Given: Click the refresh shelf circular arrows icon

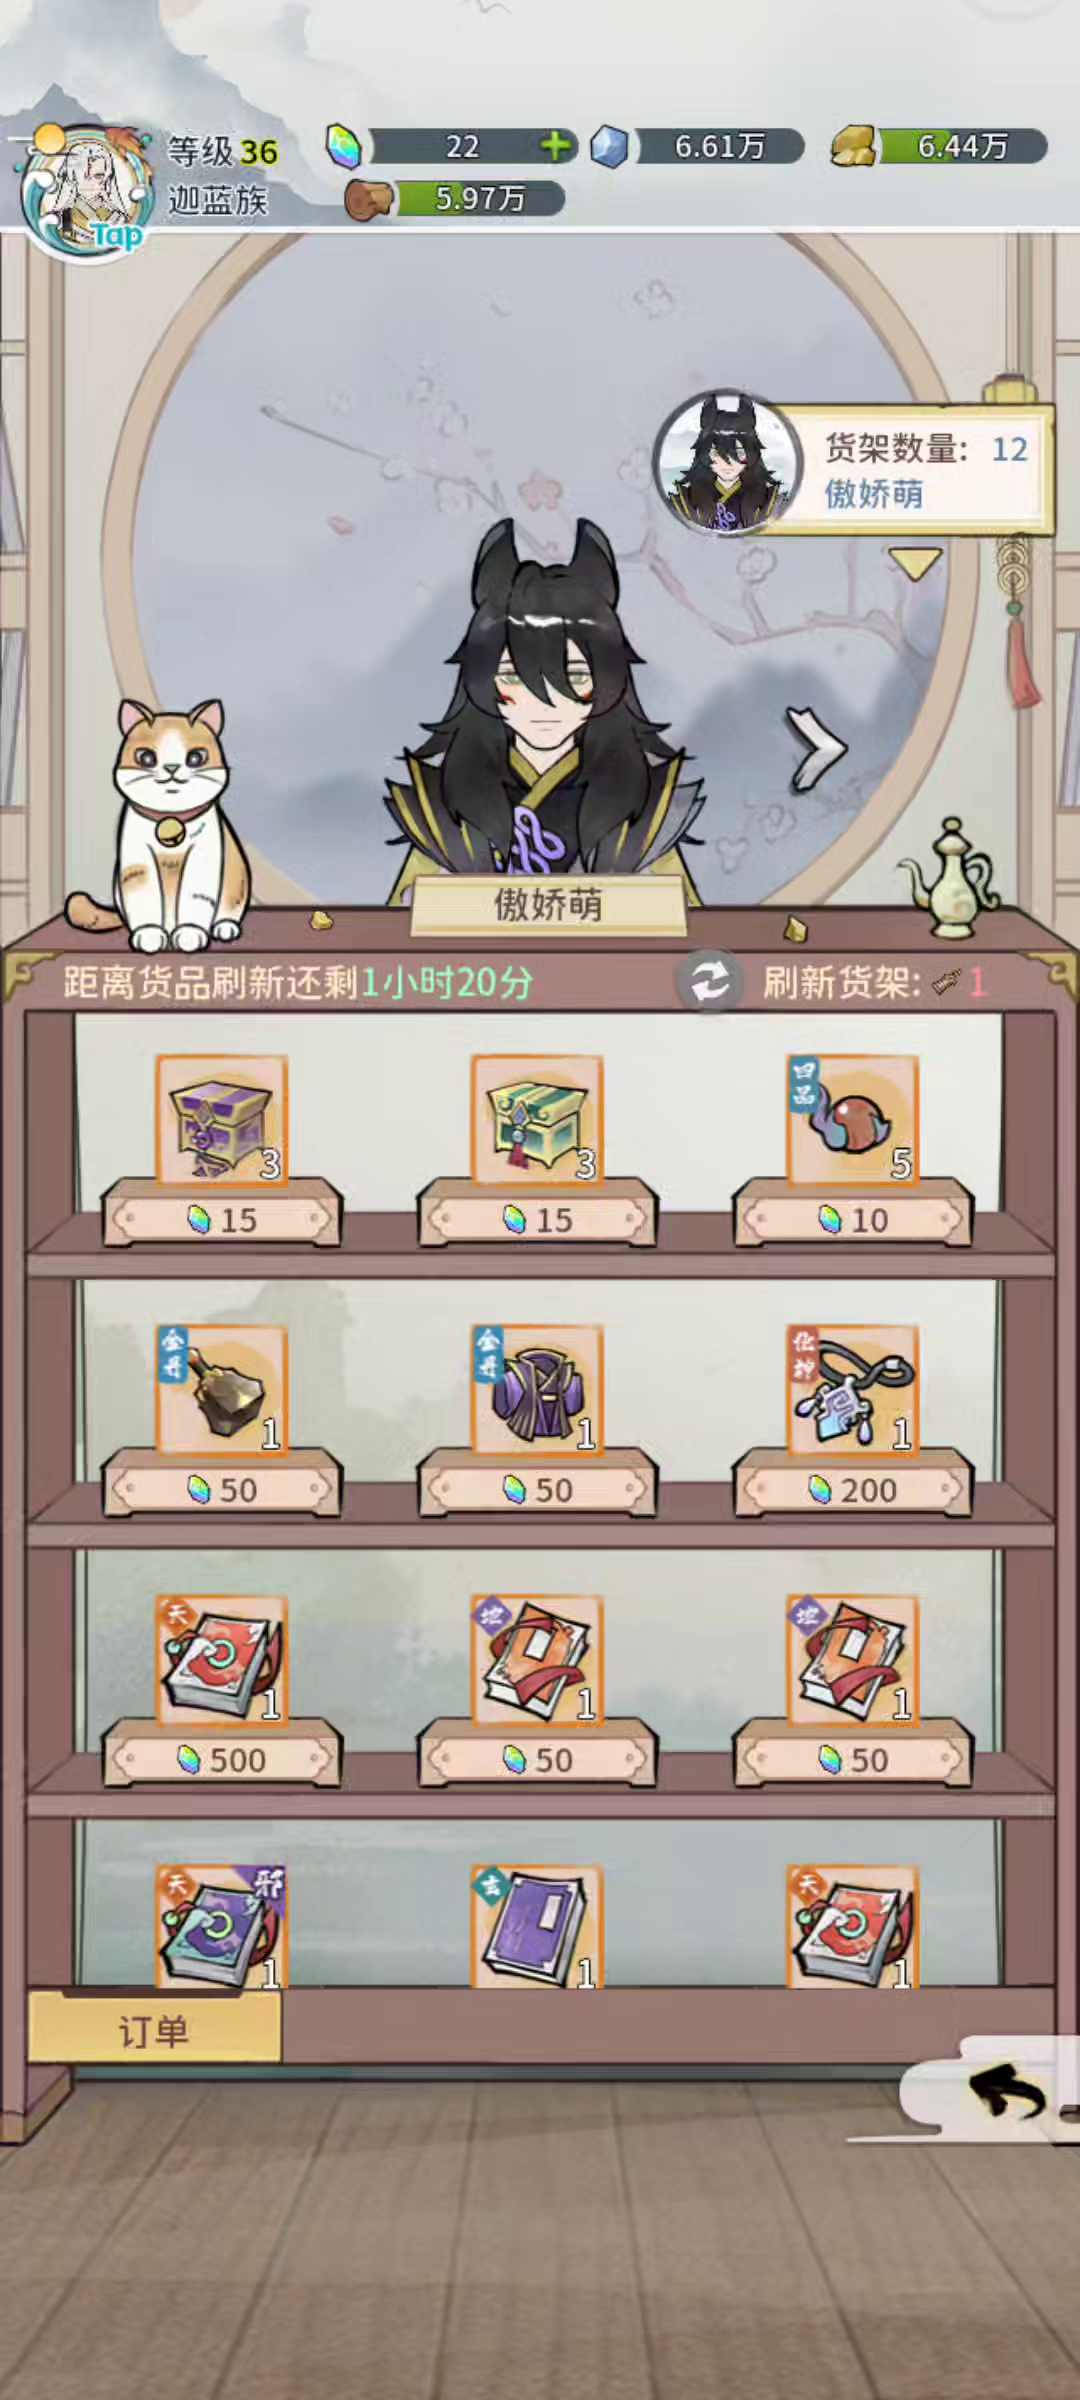Looking at the screenshot, I should click(709, 982).
